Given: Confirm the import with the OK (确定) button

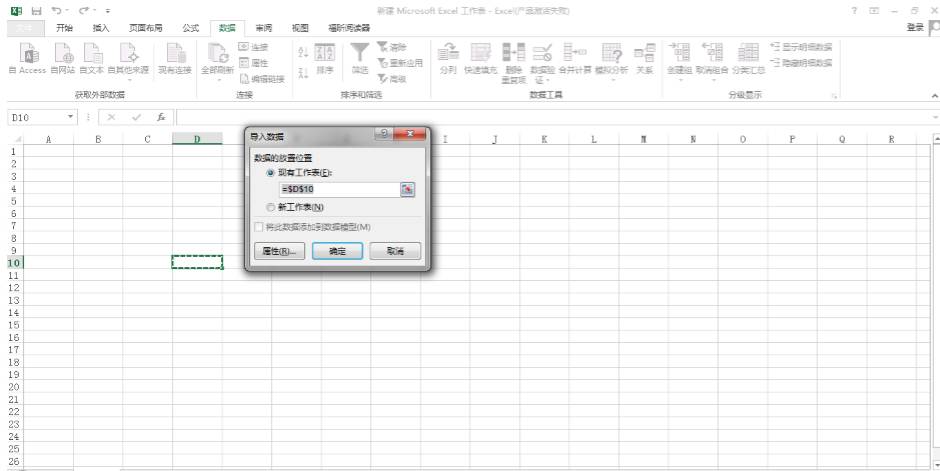Looking at the screenshot, I should point(338,251).
